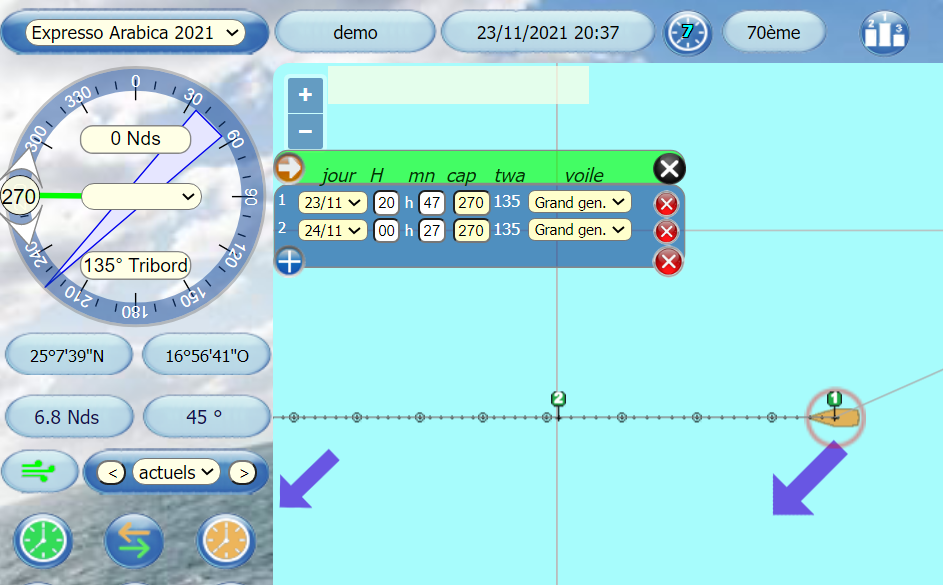This screenshot has width=943, height=585.
Task: Open the actuels forecast dropdown
Action: (x=175, y=472)
